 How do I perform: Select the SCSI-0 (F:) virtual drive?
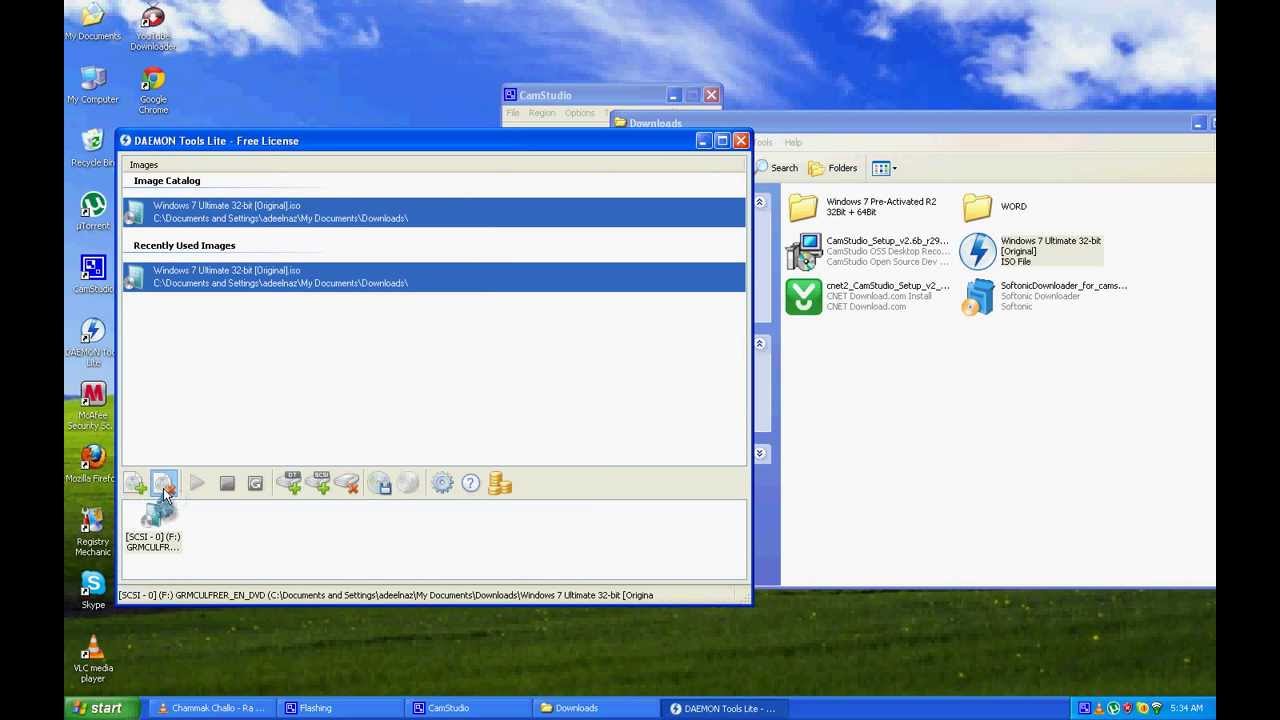click(x=153, y=528)
